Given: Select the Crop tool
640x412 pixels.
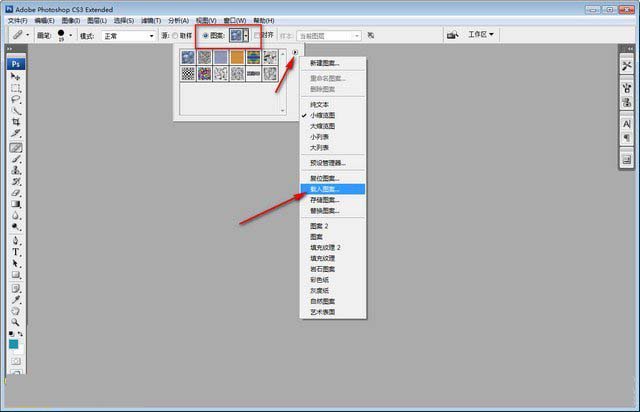Looking at the screenshot, I should click(16, 122).
